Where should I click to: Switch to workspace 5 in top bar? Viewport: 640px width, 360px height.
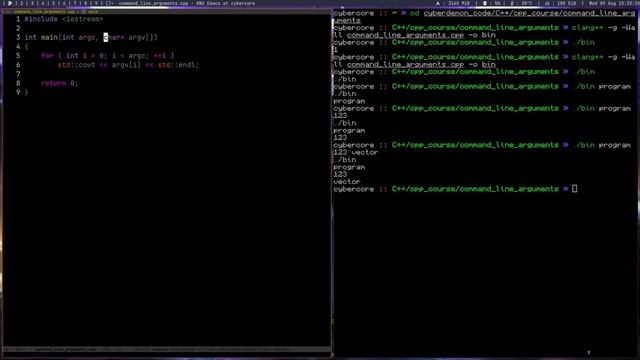[53, 3]
